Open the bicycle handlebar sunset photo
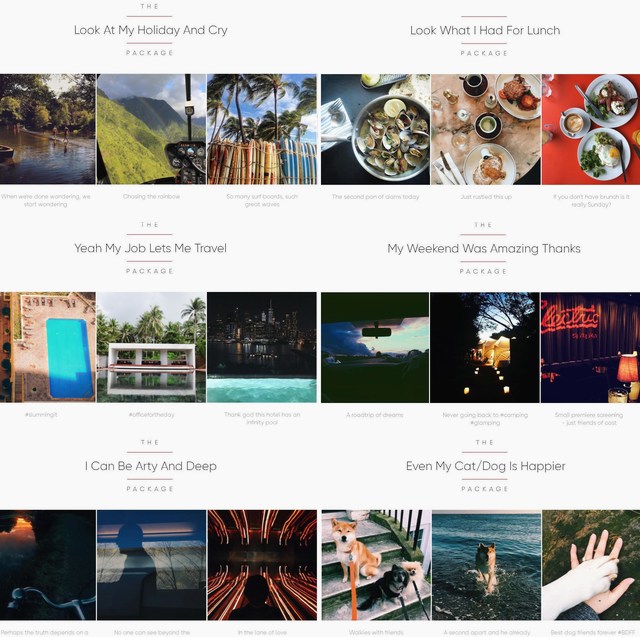This screenshot has height=637, width=640. tap(48, 565)
